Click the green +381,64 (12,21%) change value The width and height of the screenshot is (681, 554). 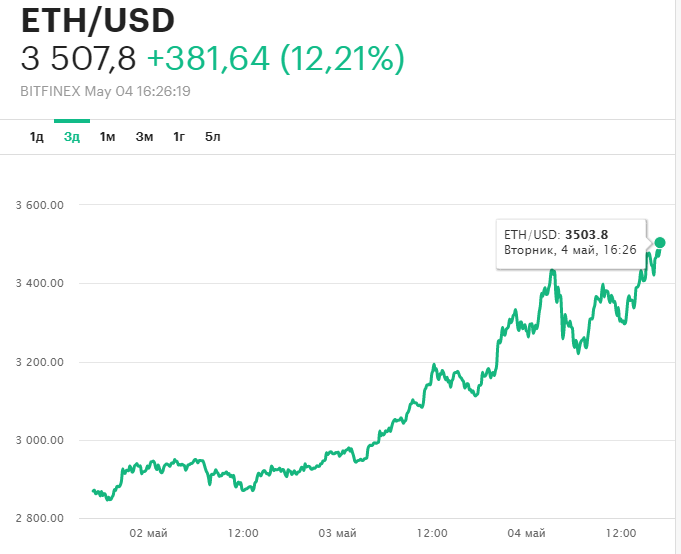click(275, 60)
